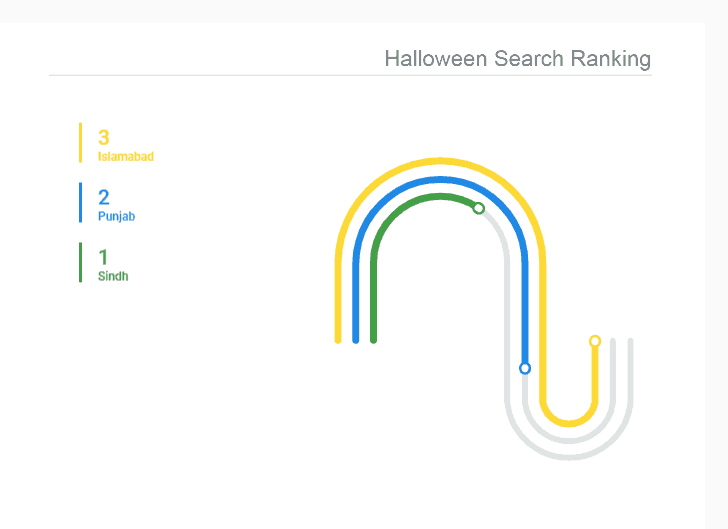Click the blue line's endpoint circle
The image size is (728, 529).
(525, 368)
